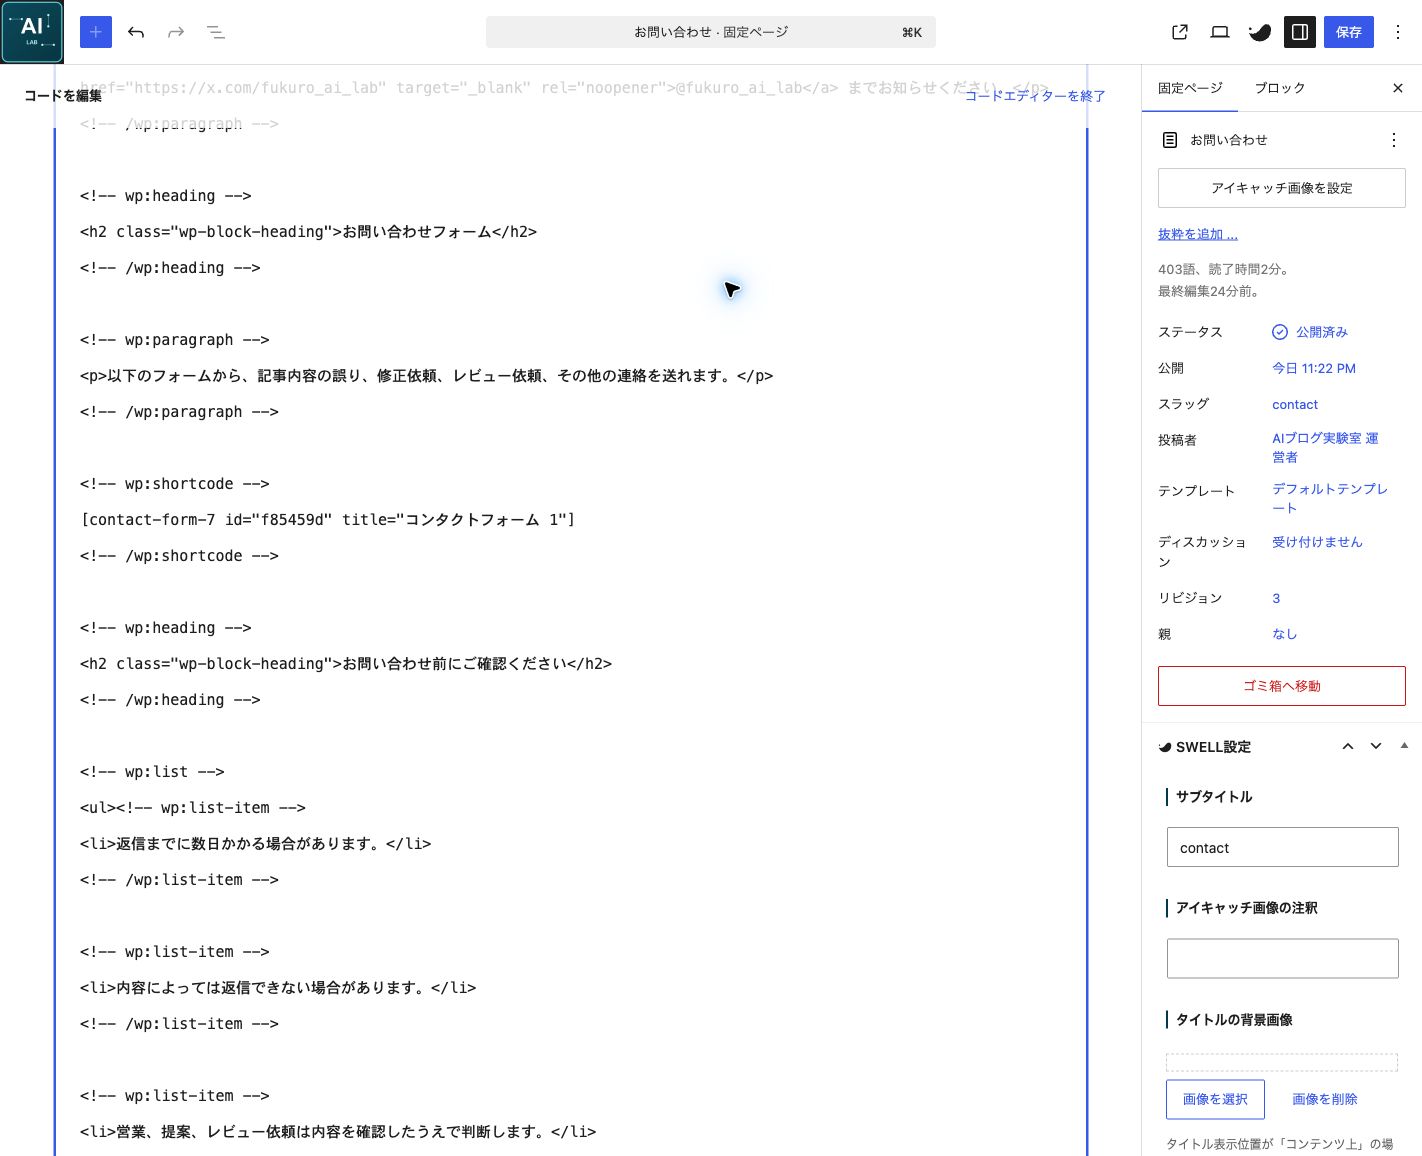Open actions menu for お問い合わせ page

click(1394, 140)
